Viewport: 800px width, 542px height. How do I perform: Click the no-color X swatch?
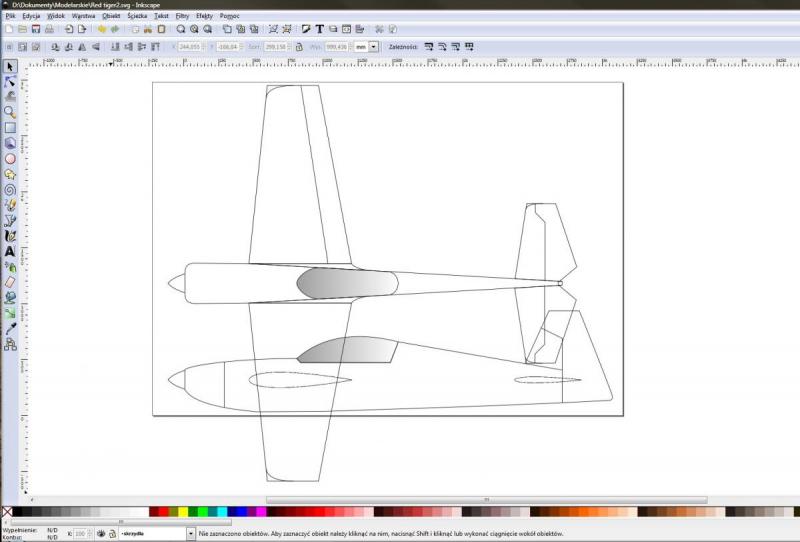[x=7, y=512]
